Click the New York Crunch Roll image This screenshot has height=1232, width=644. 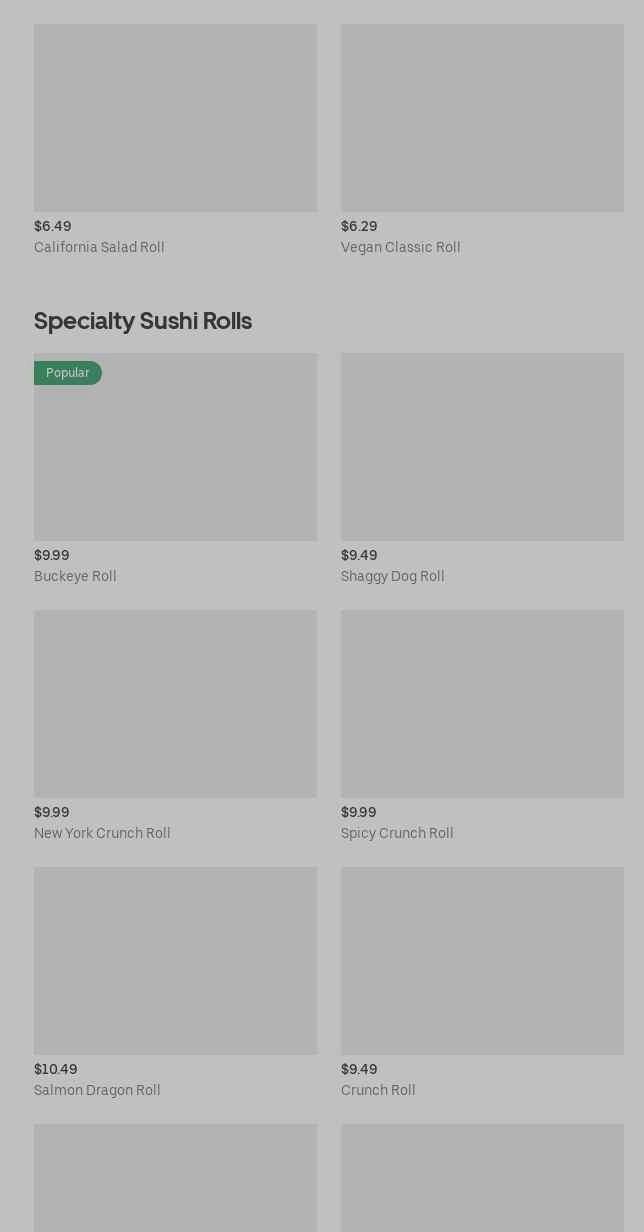[x=175, y=703]
